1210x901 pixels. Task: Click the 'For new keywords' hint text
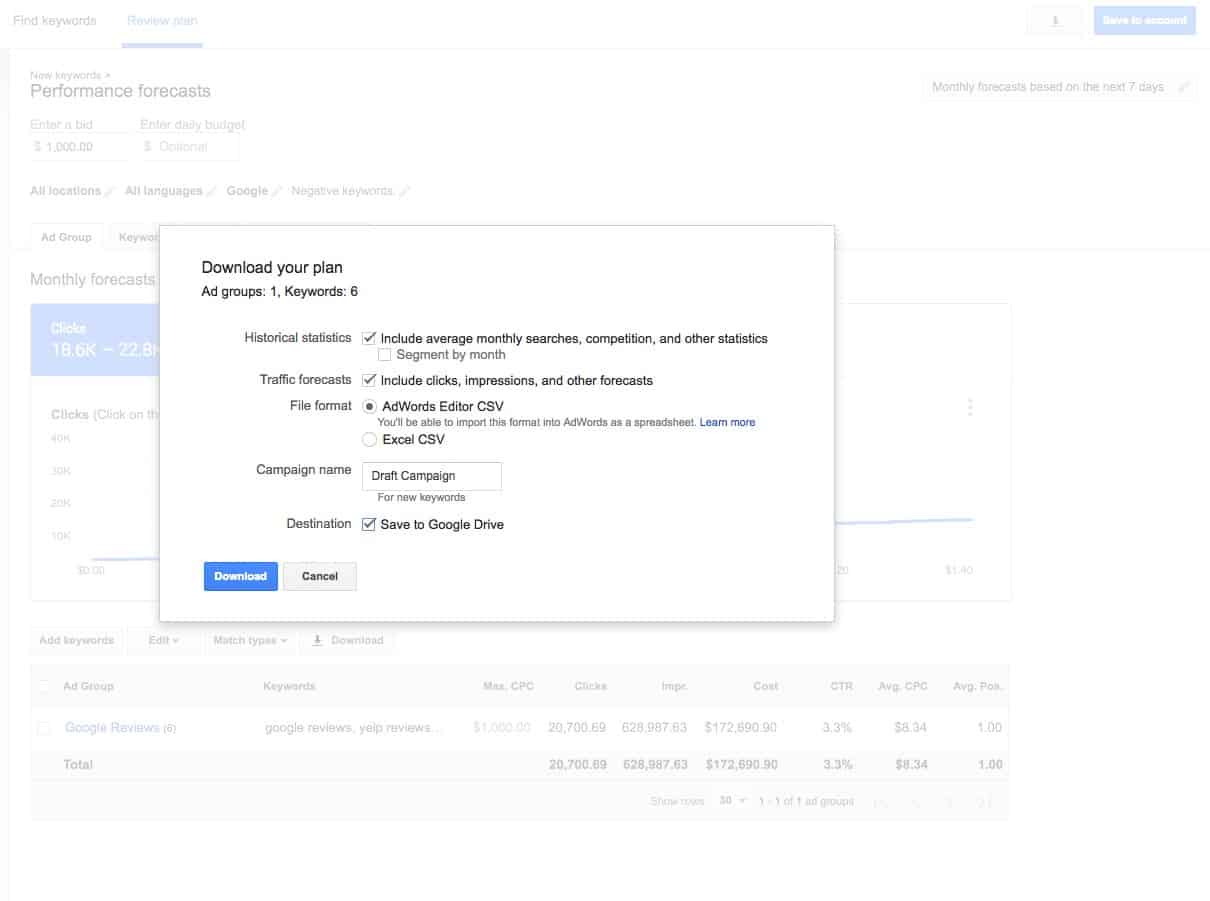coord(421,497)
